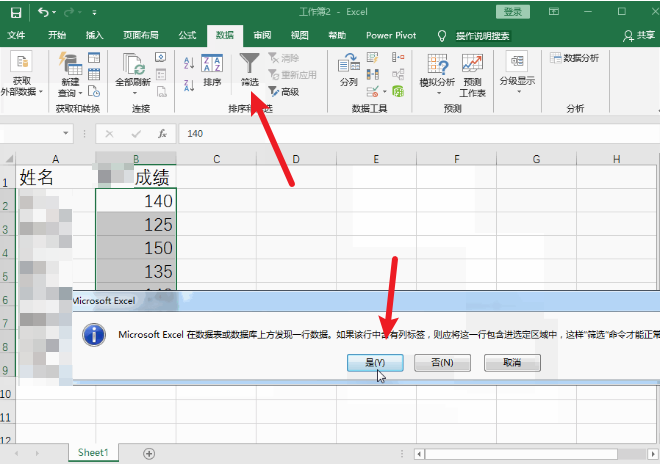Click the Select All corner triangle
The height and width of the screenshot is (465, 661).
tap(9, 159)
